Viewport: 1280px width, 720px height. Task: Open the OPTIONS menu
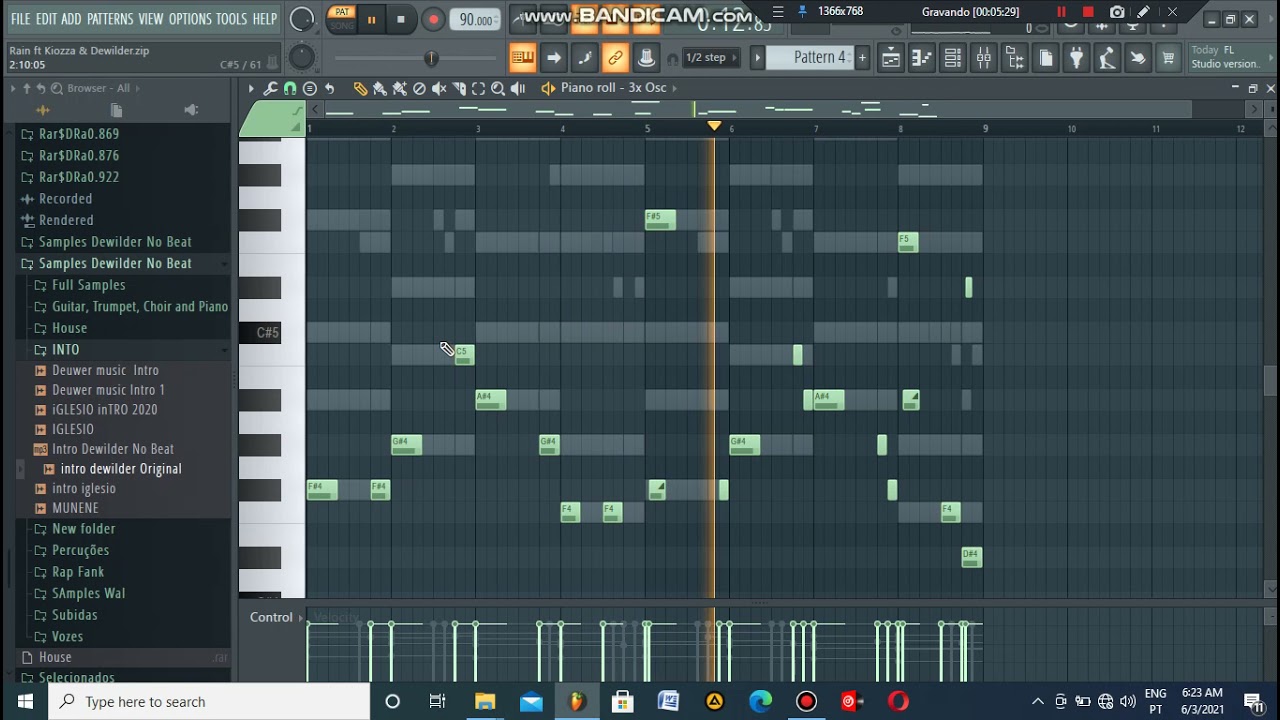[190, 19]
